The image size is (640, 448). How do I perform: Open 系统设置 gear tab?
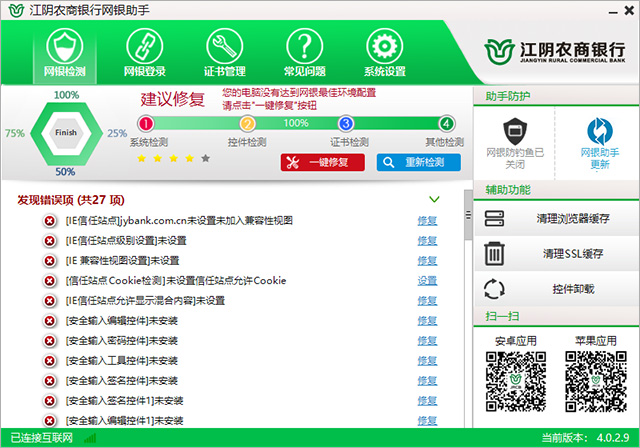[x=384, y=53]
